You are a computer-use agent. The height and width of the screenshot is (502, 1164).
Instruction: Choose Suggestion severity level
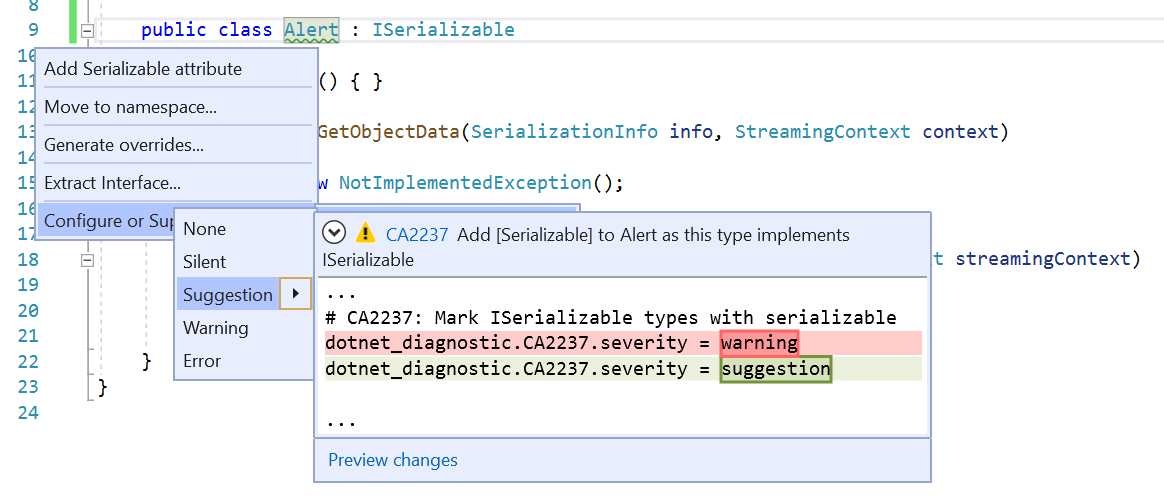[x=228, y=295]
